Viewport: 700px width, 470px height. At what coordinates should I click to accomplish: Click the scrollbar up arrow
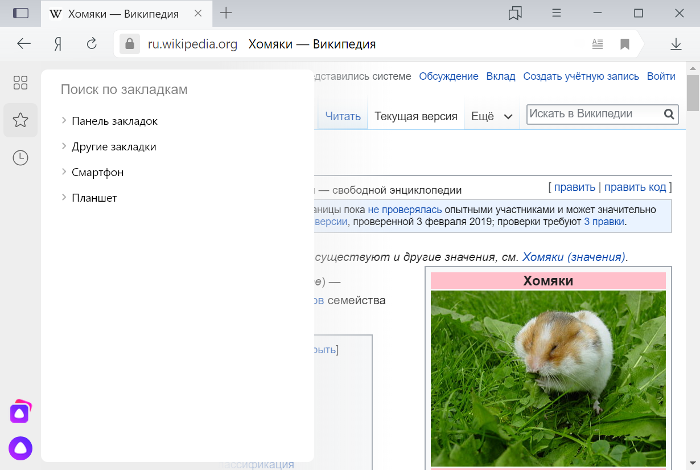(x=693, y=68)
